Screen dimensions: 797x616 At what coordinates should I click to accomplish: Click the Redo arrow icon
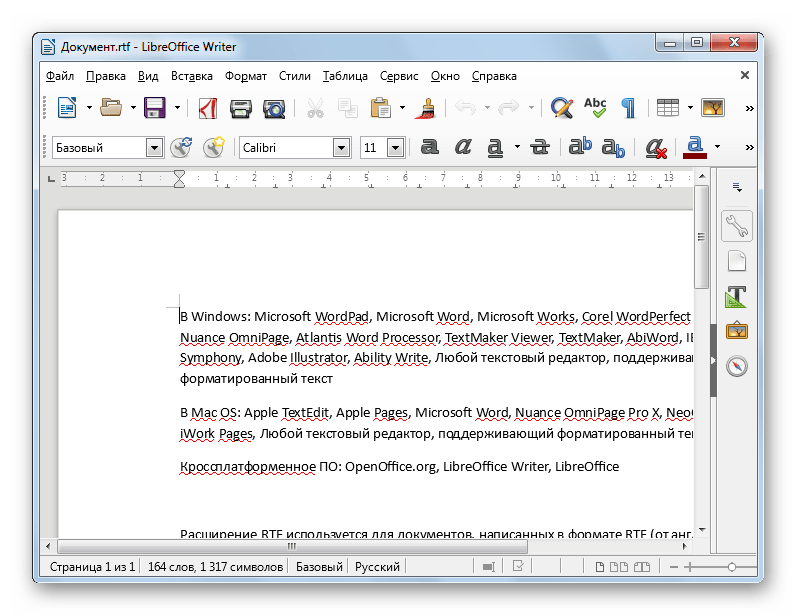coord(508,108)
